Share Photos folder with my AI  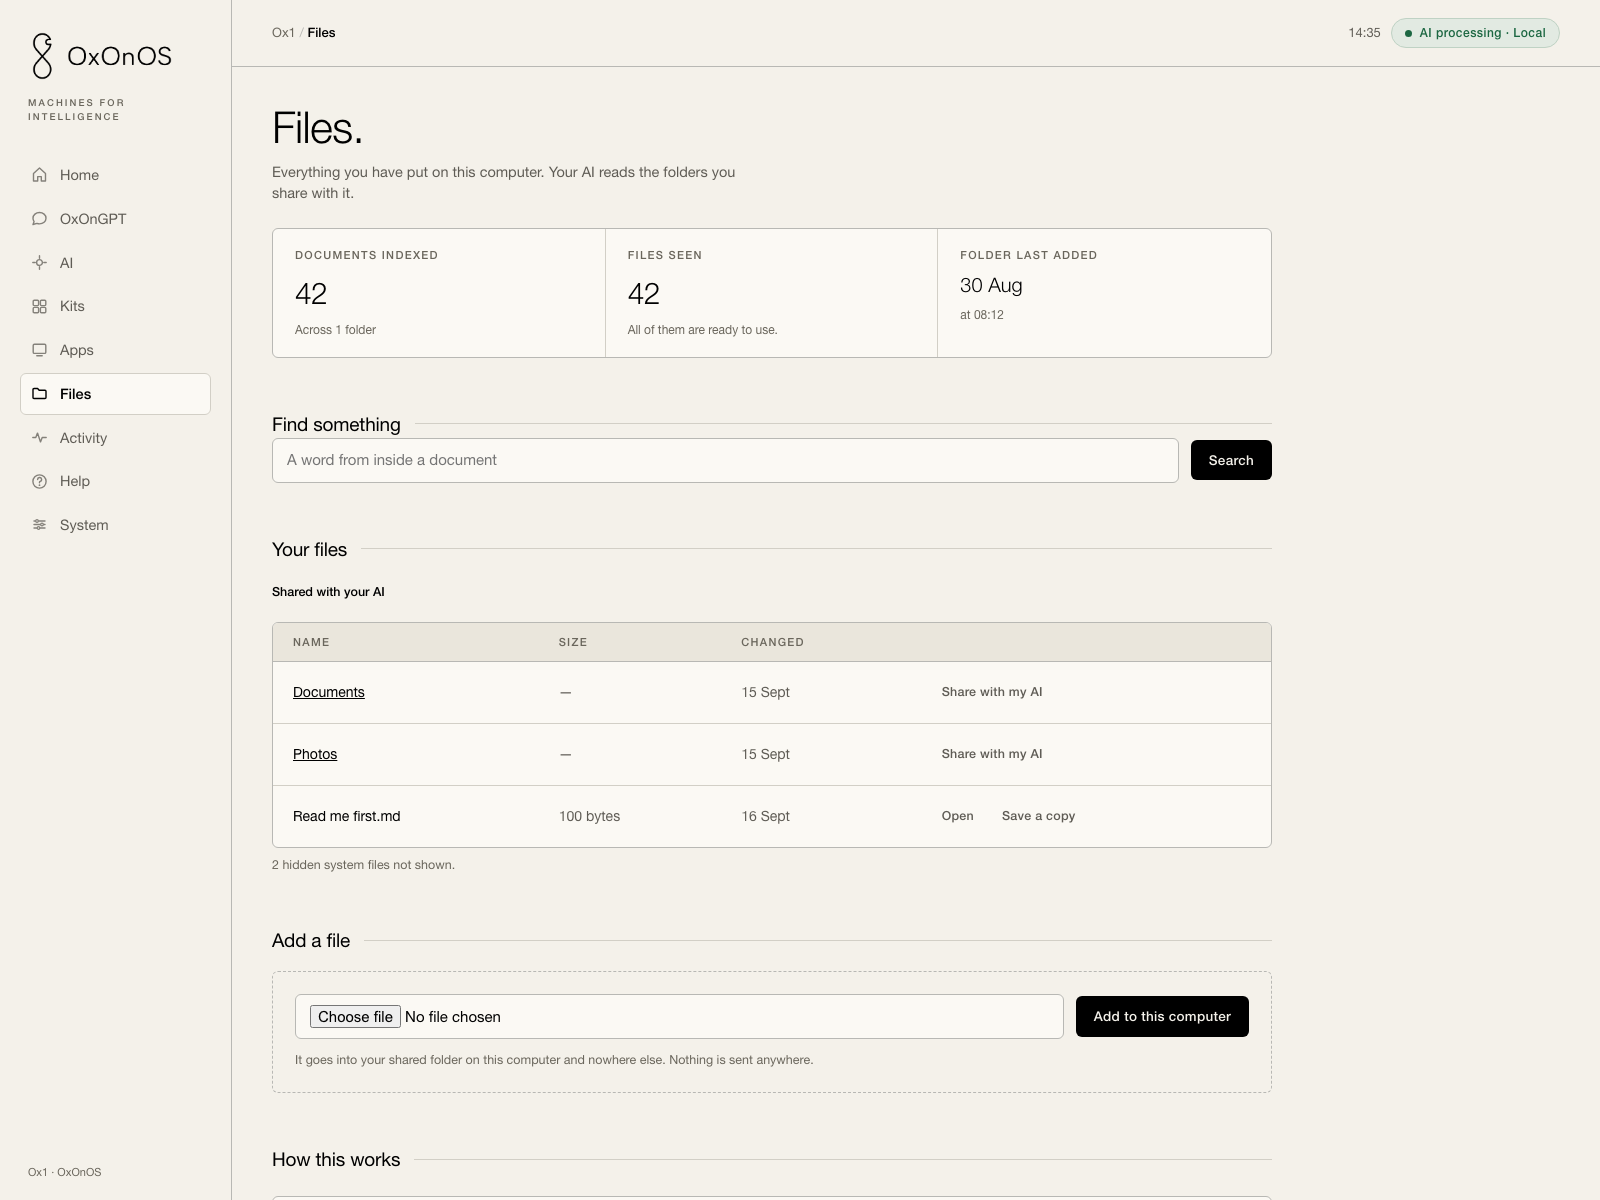tap(992, 754)
